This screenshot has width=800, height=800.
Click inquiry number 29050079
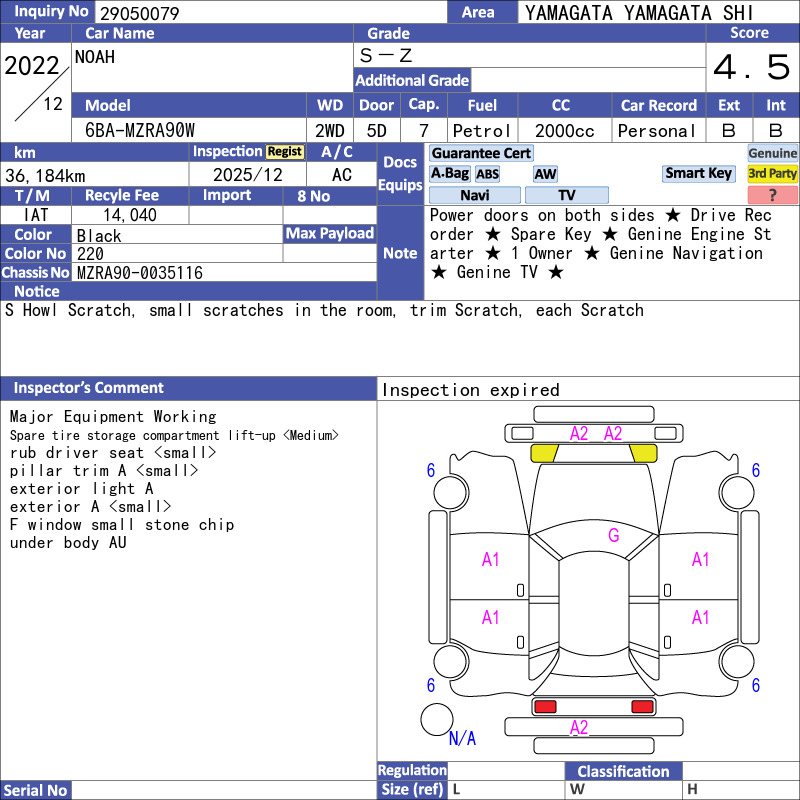pyautogui.click(x=140, y=14)
